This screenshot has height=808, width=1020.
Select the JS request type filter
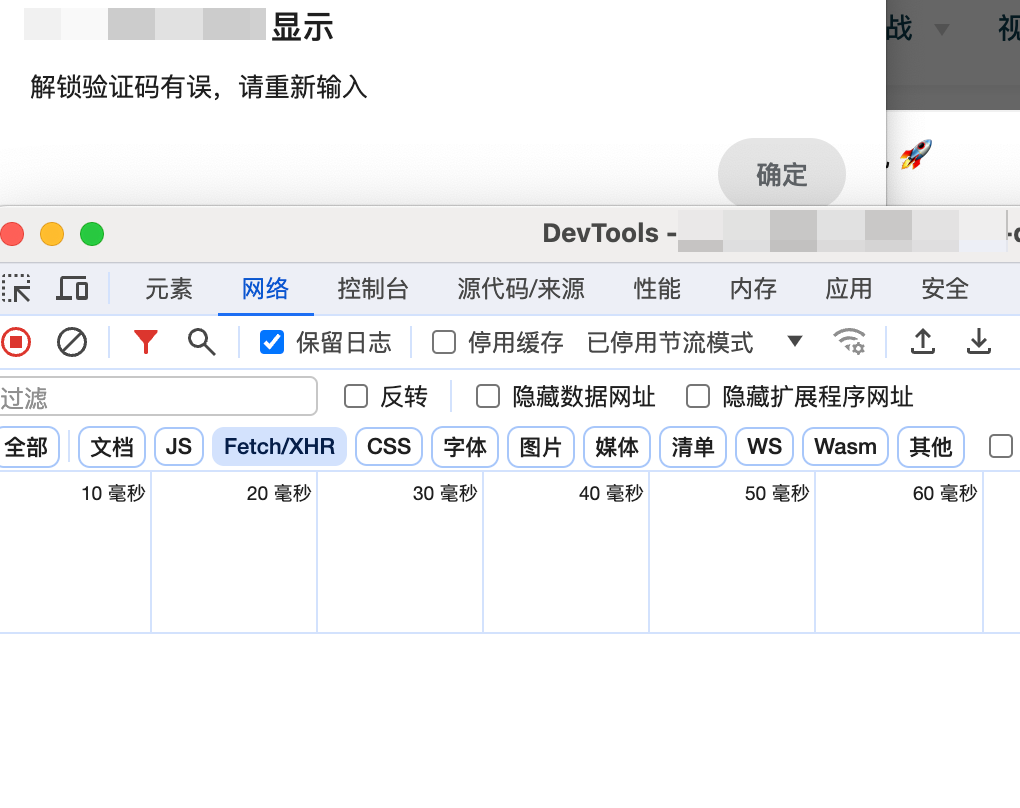pos(179,447)
